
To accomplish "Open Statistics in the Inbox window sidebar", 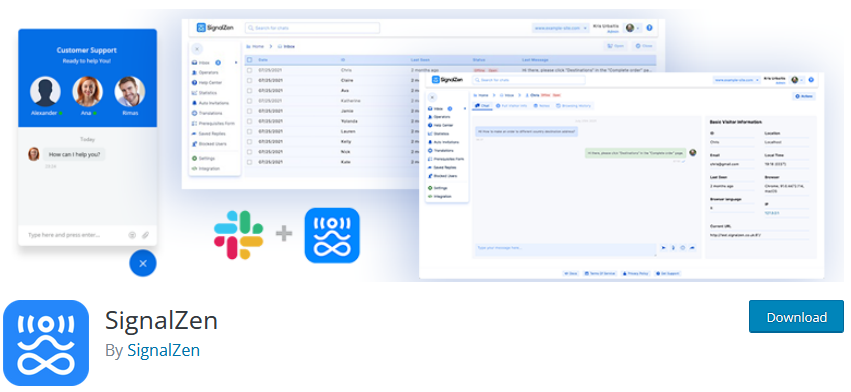I will [204, 93].
